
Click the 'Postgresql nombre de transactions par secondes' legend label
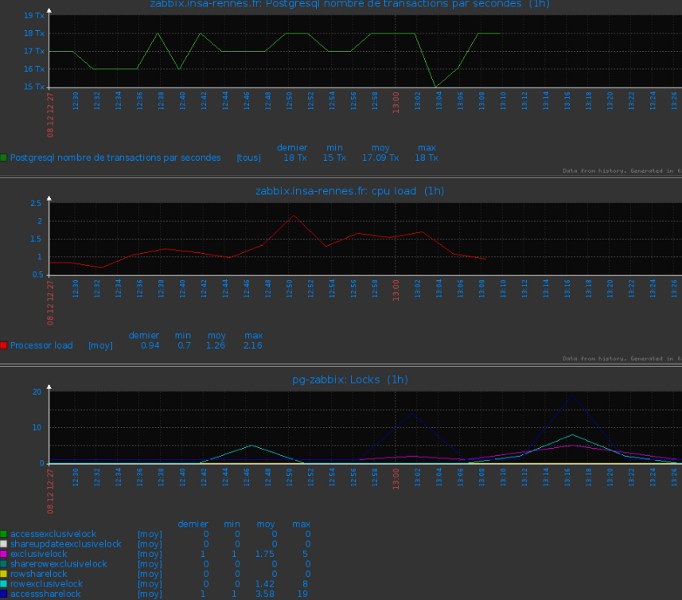tap(115, 158)
